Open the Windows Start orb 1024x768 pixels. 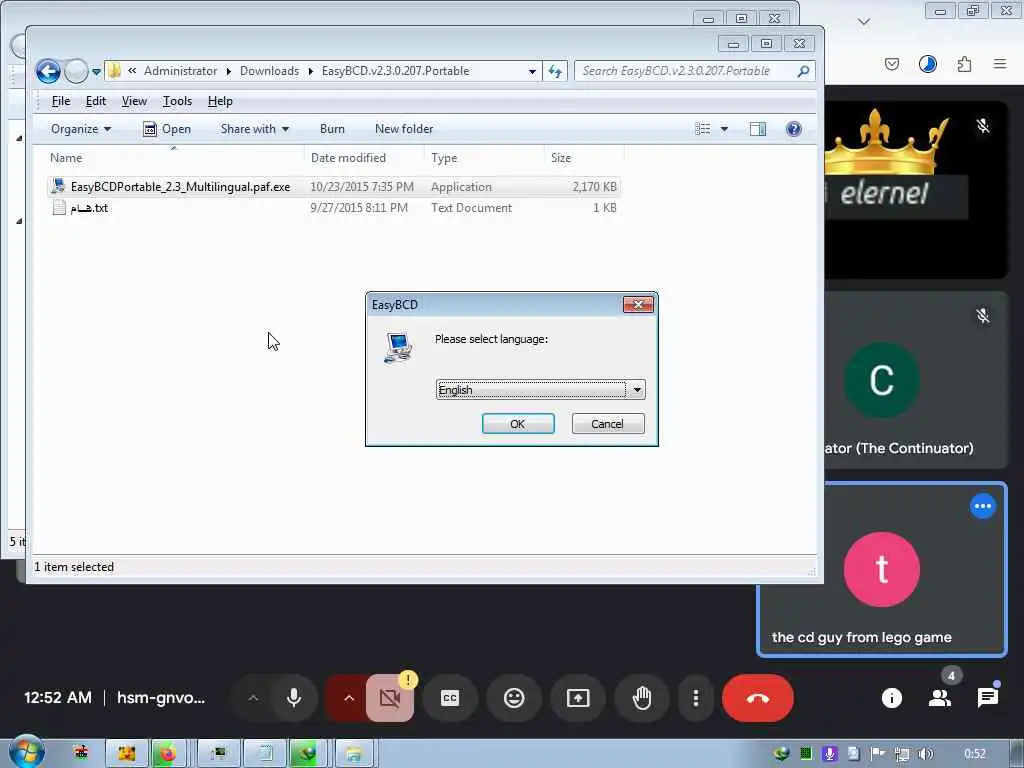[x=27, y=752]
